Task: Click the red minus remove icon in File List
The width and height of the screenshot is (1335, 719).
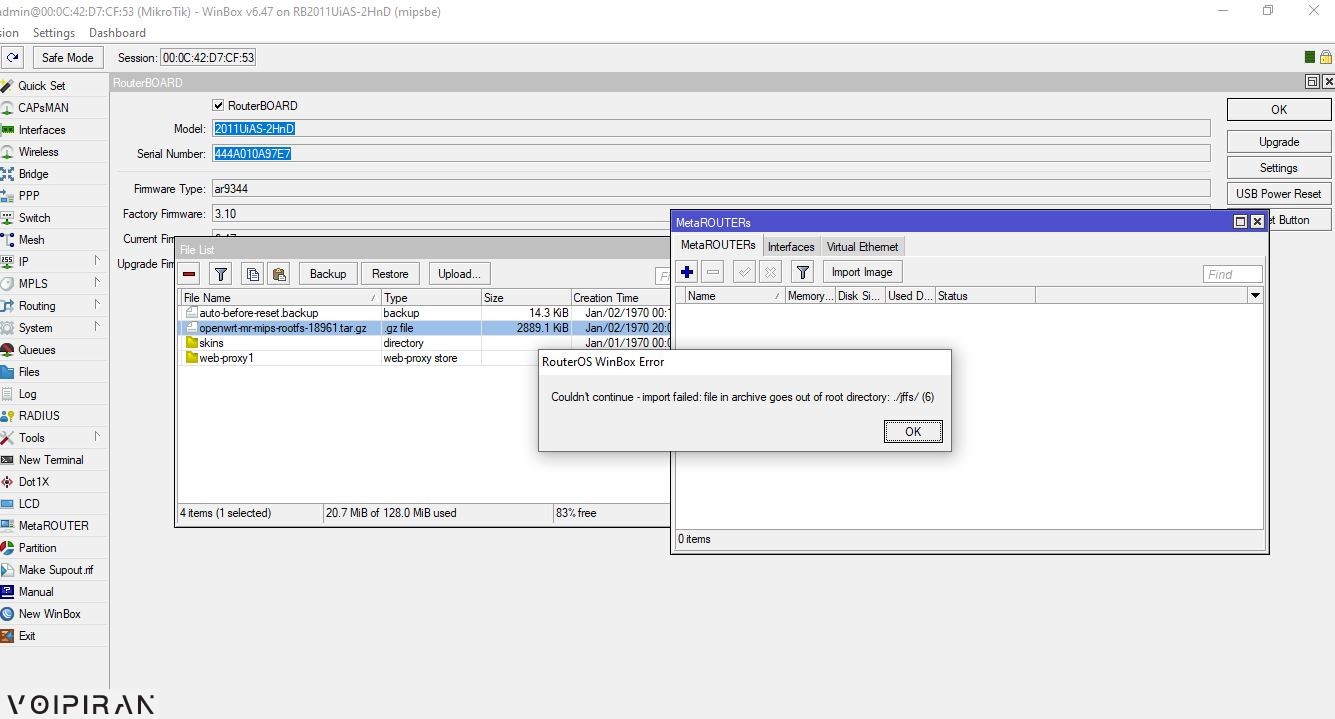Action: [x=190, y=274]
